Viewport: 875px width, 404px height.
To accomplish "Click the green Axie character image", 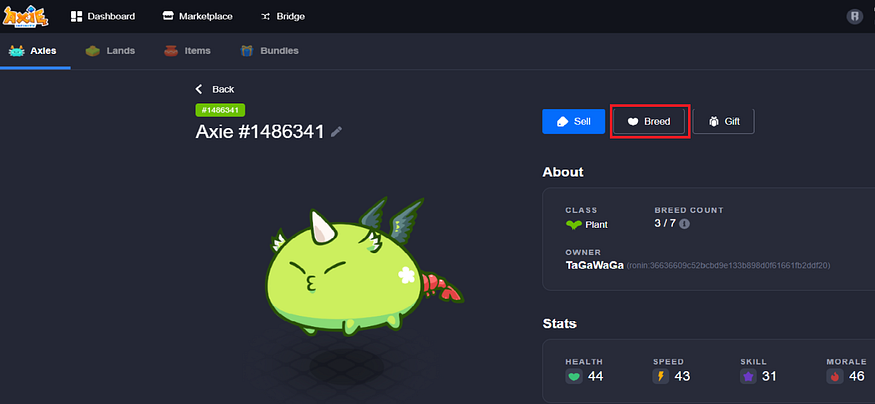I will 363,268.
